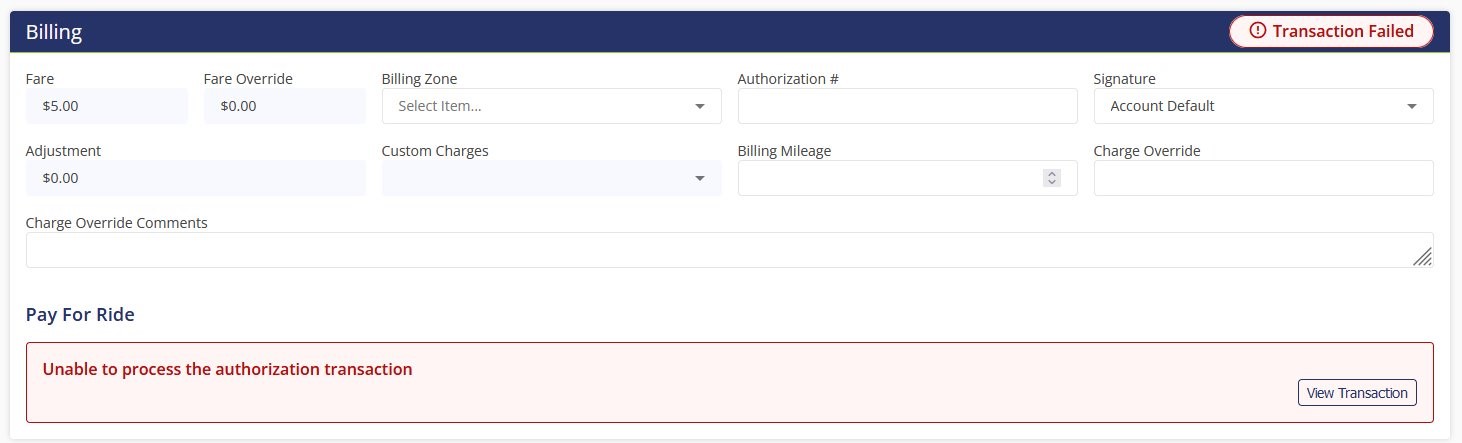Focus the Charge Override field

[x=1264, y=178]
